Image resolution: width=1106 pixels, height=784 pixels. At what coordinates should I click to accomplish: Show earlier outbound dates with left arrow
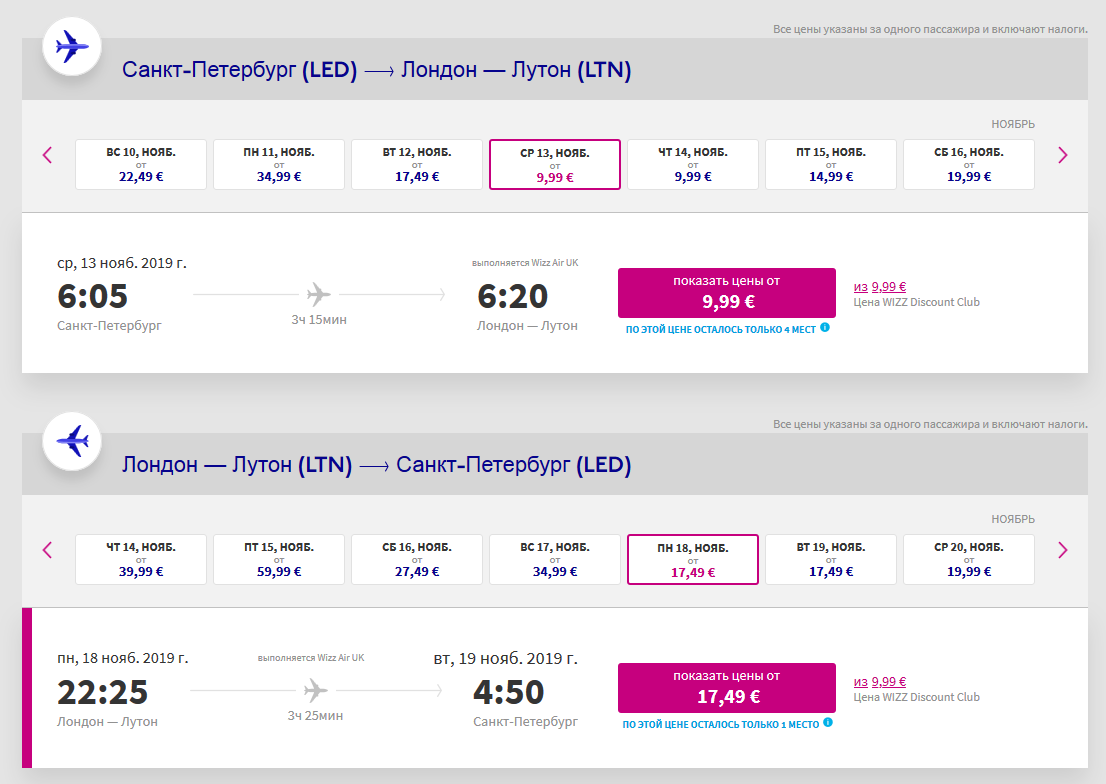(x=47, y=155)
